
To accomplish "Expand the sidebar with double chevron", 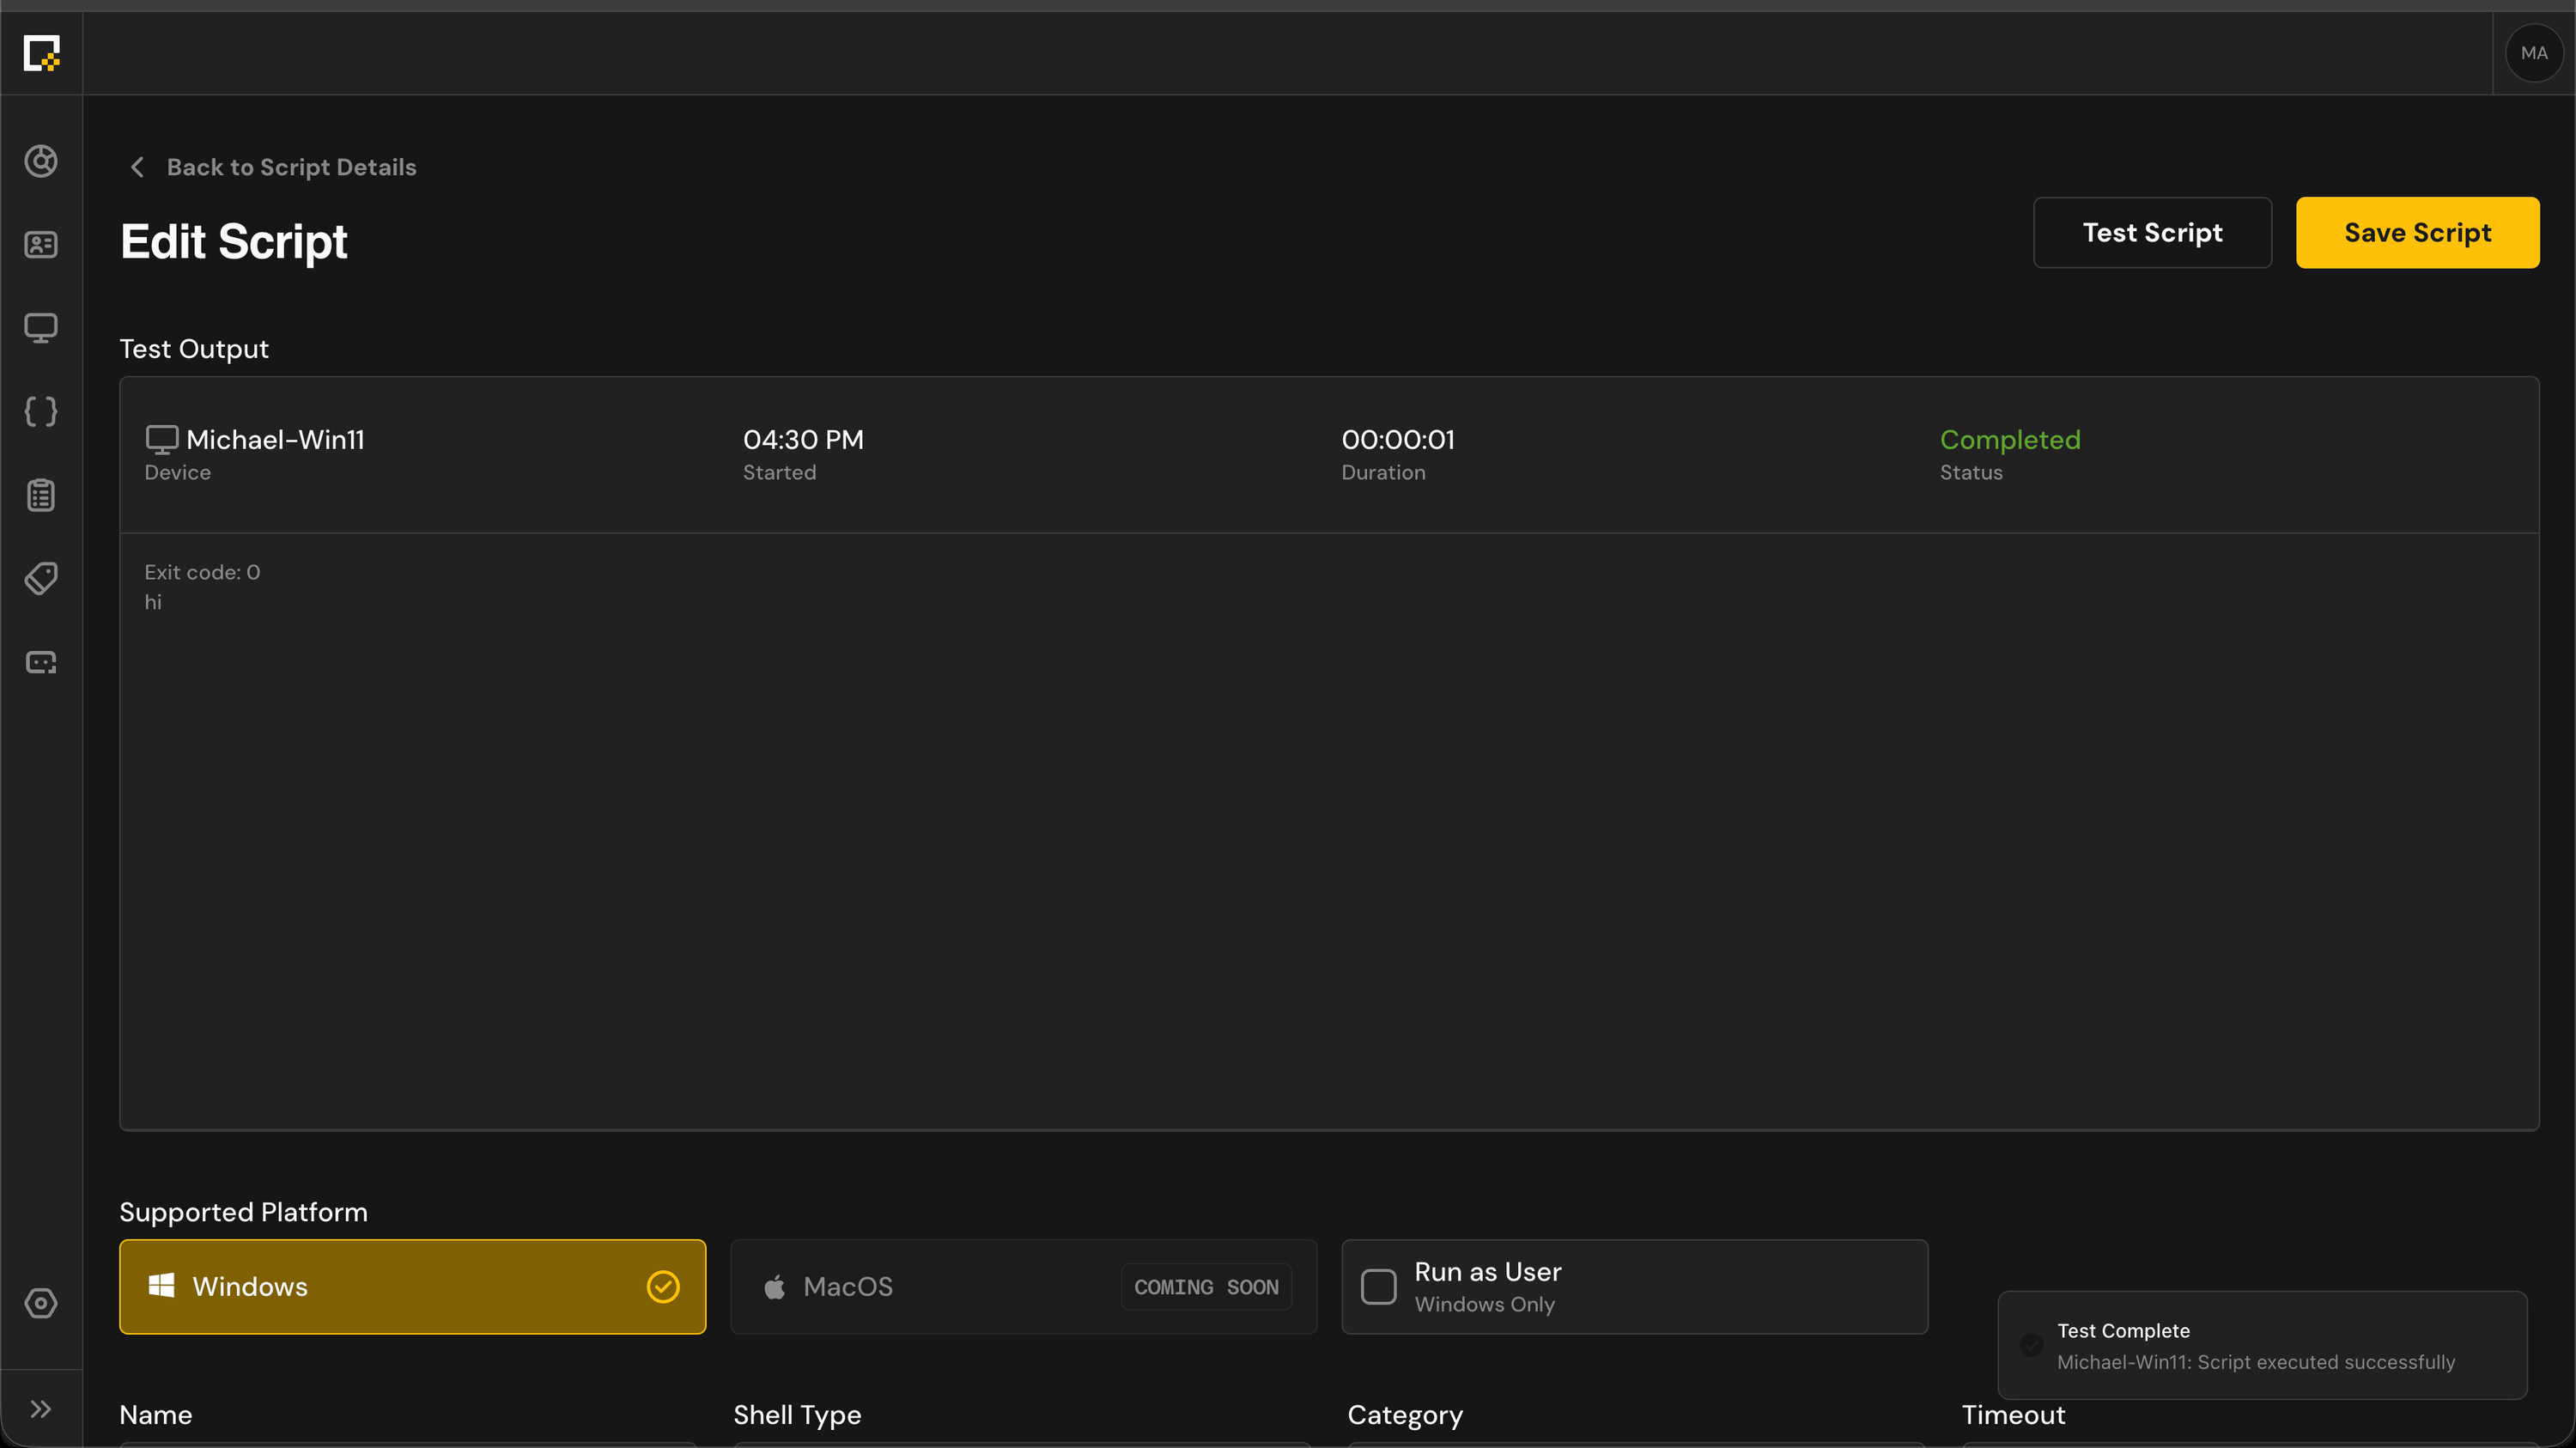I will tap(41, 1409).
